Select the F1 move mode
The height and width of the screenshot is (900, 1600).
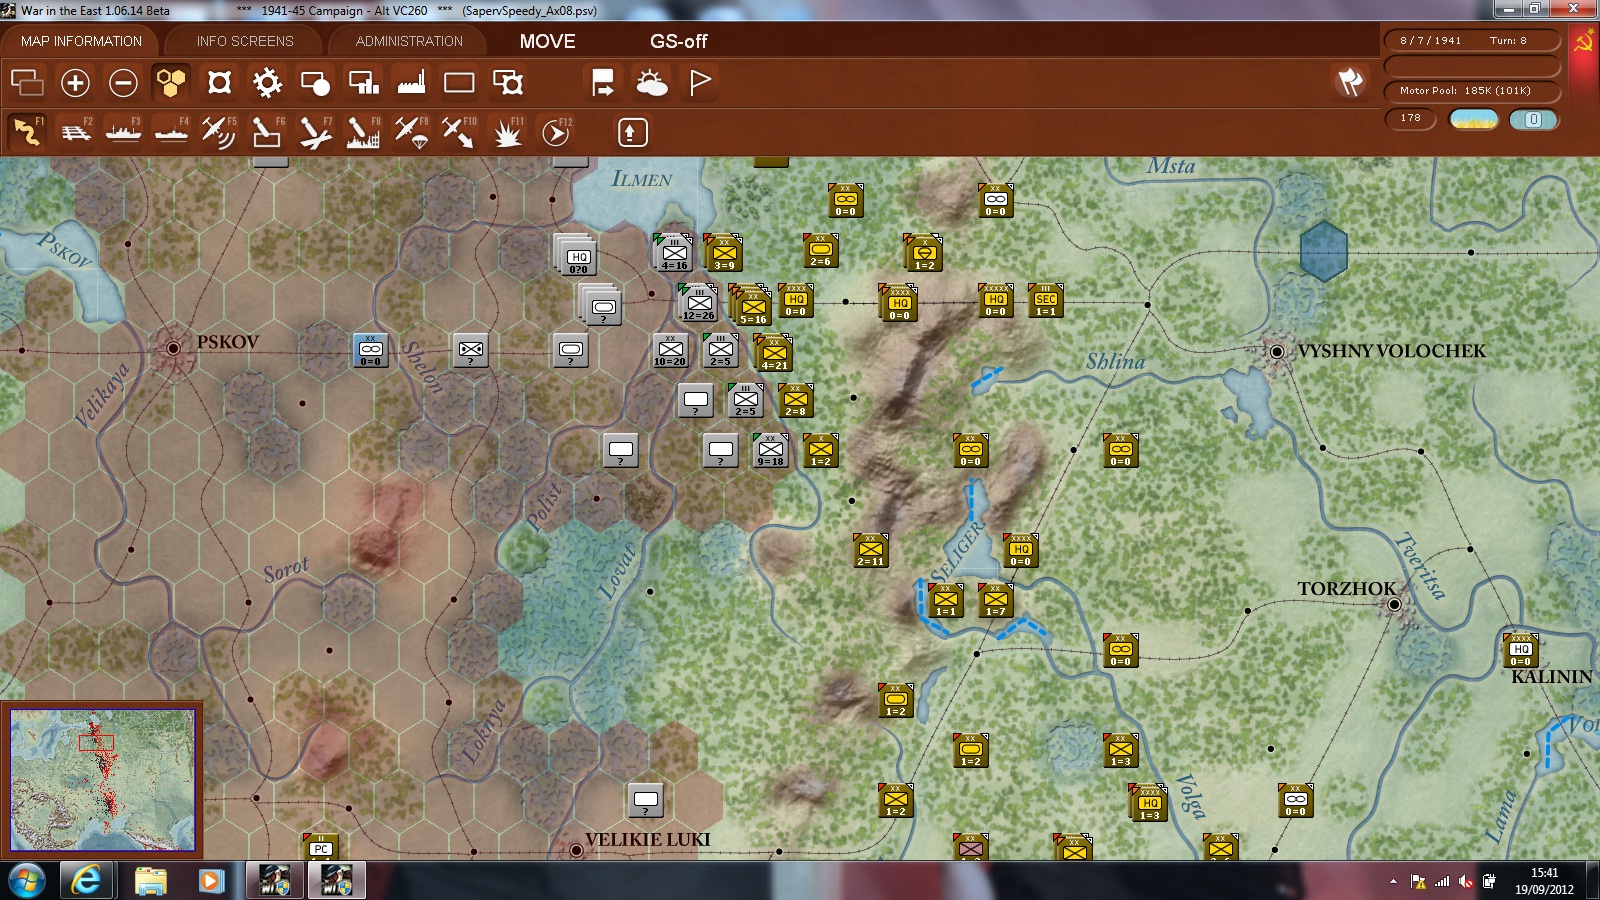[27, 131]
